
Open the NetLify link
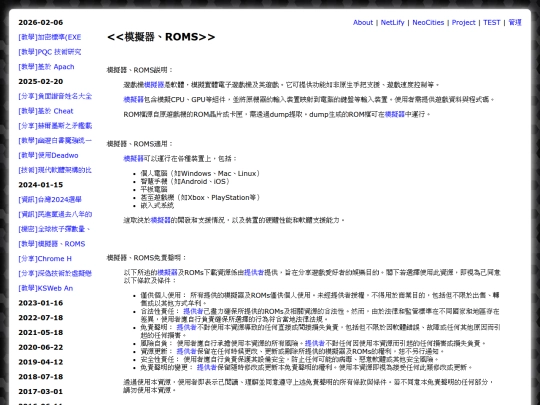click(392, 22)
